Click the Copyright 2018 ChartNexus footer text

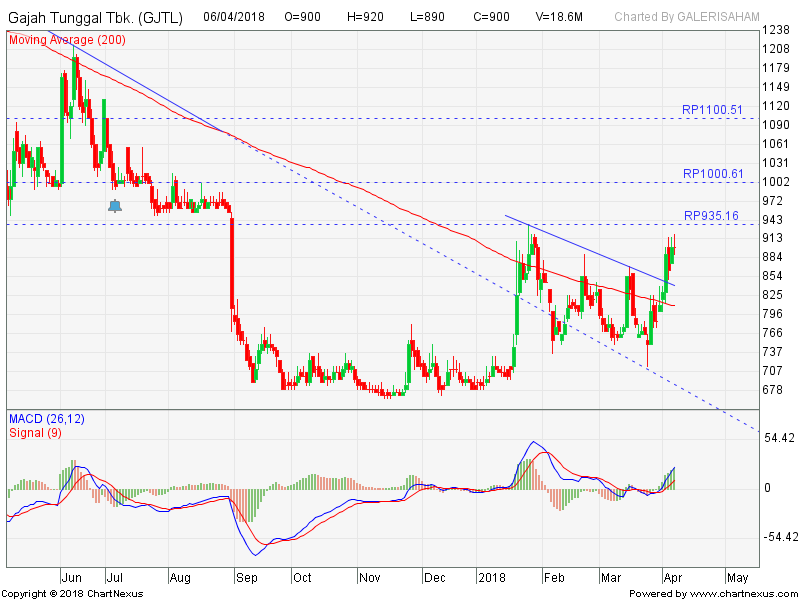click(76, 594)
